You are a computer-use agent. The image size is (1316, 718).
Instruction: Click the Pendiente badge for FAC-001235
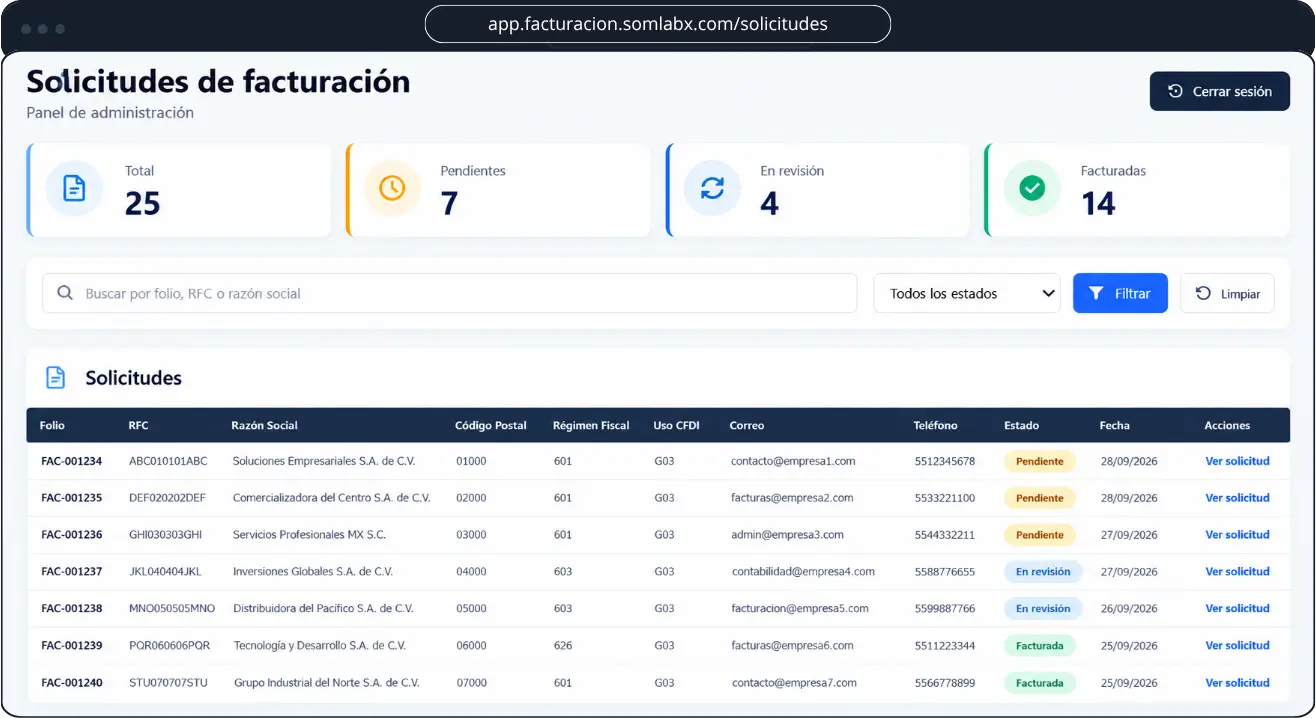click(x=1040, y=498)
